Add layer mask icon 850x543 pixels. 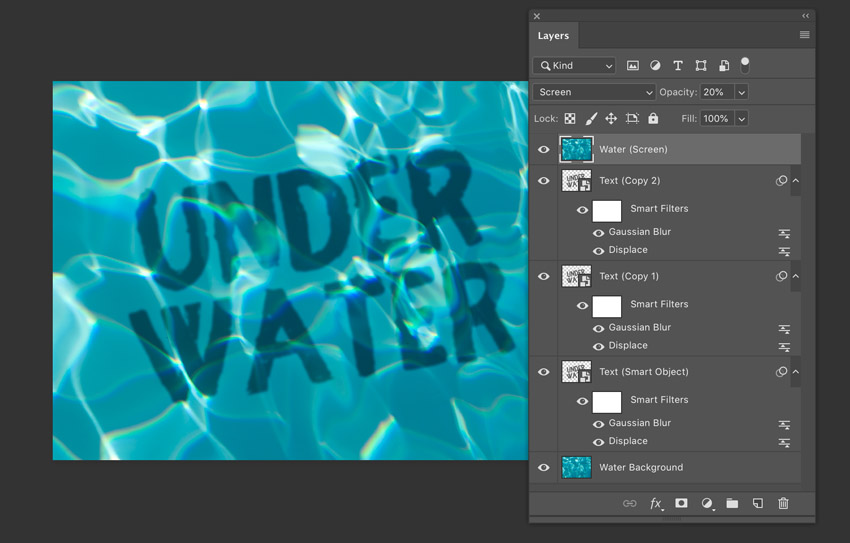point(681,503)
